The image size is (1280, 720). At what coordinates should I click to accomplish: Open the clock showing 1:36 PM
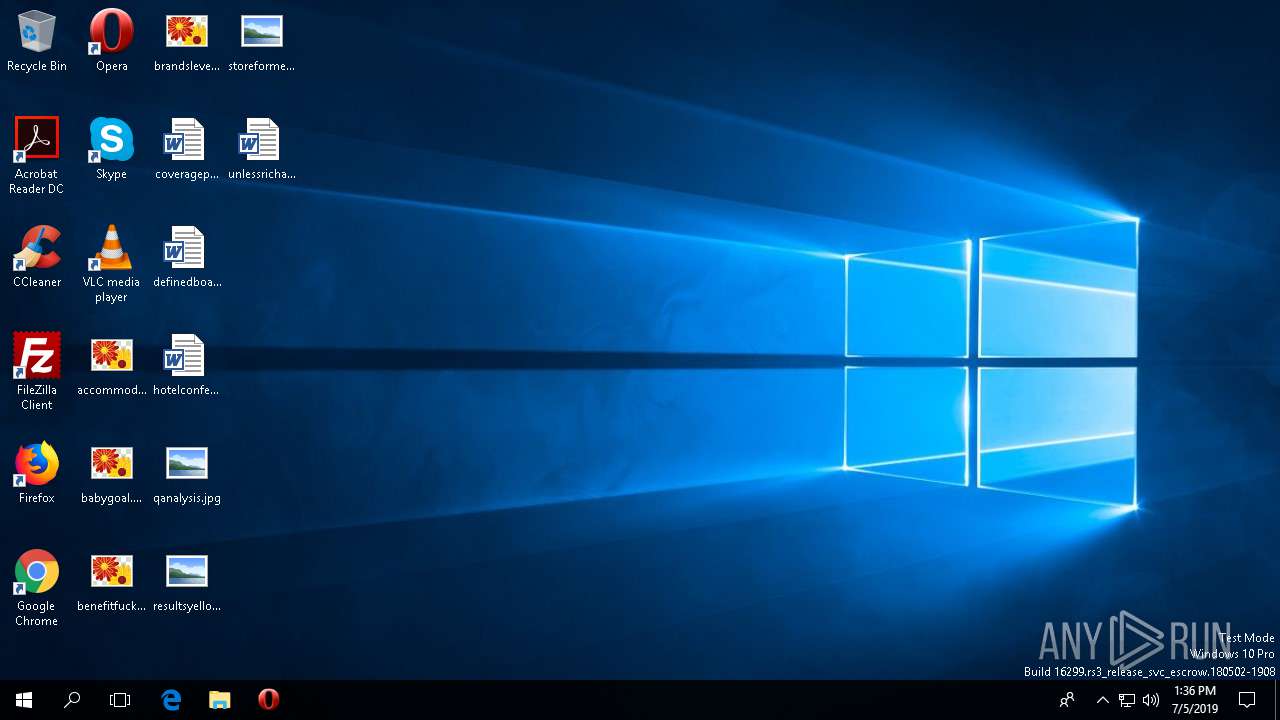click(1195, 700)
